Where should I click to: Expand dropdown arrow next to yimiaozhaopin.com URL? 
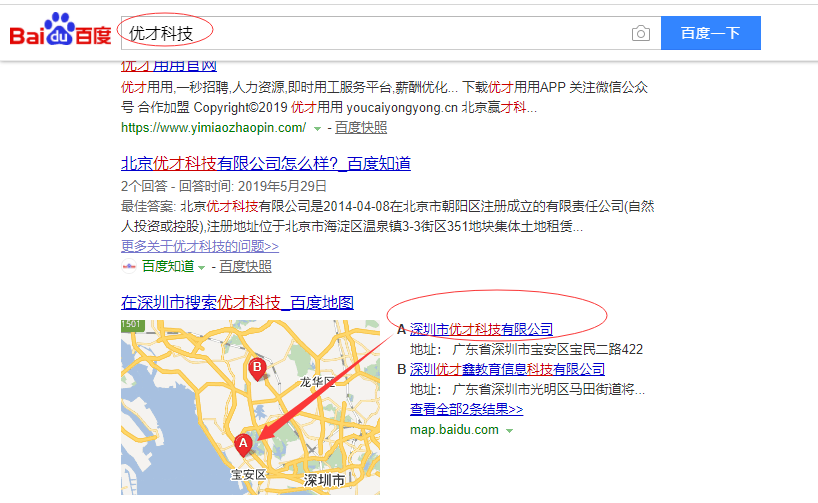tap(317, 128)
